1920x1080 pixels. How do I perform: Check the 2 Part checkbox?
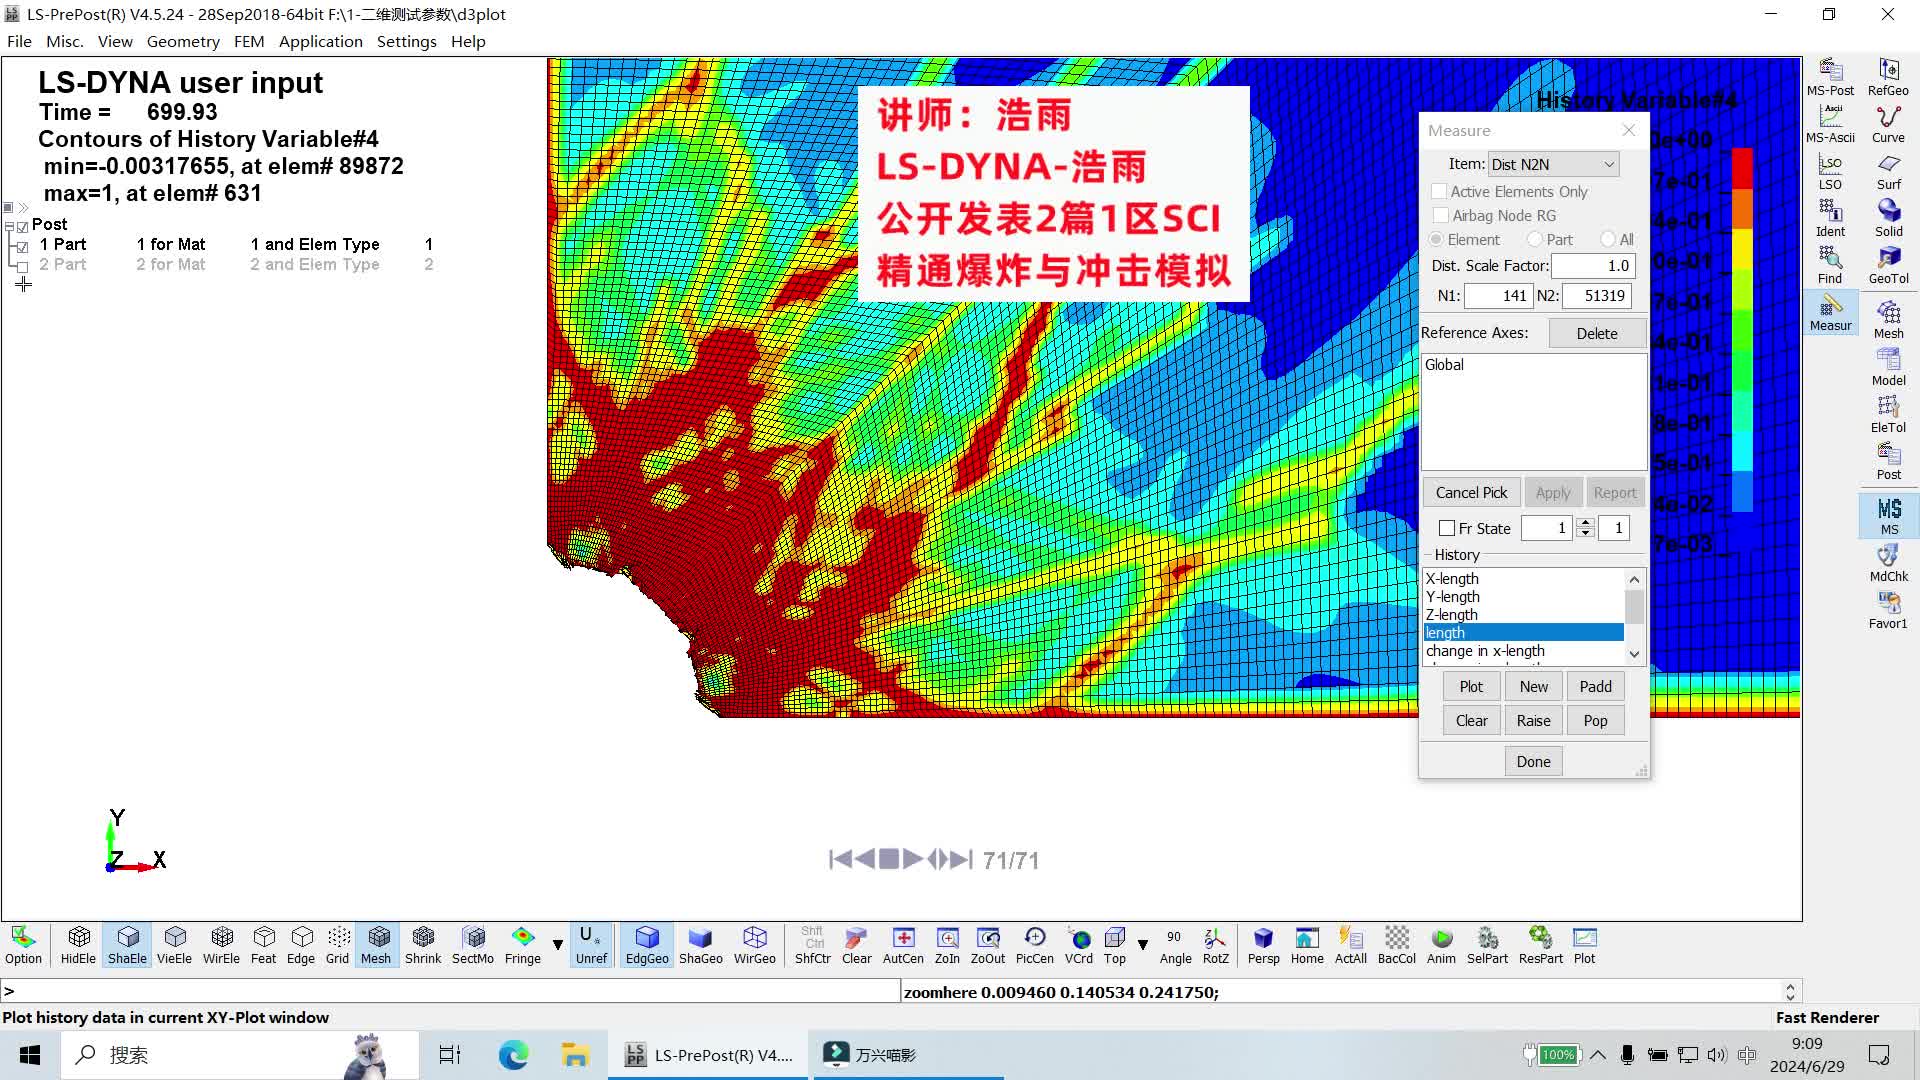click(22, 265)
